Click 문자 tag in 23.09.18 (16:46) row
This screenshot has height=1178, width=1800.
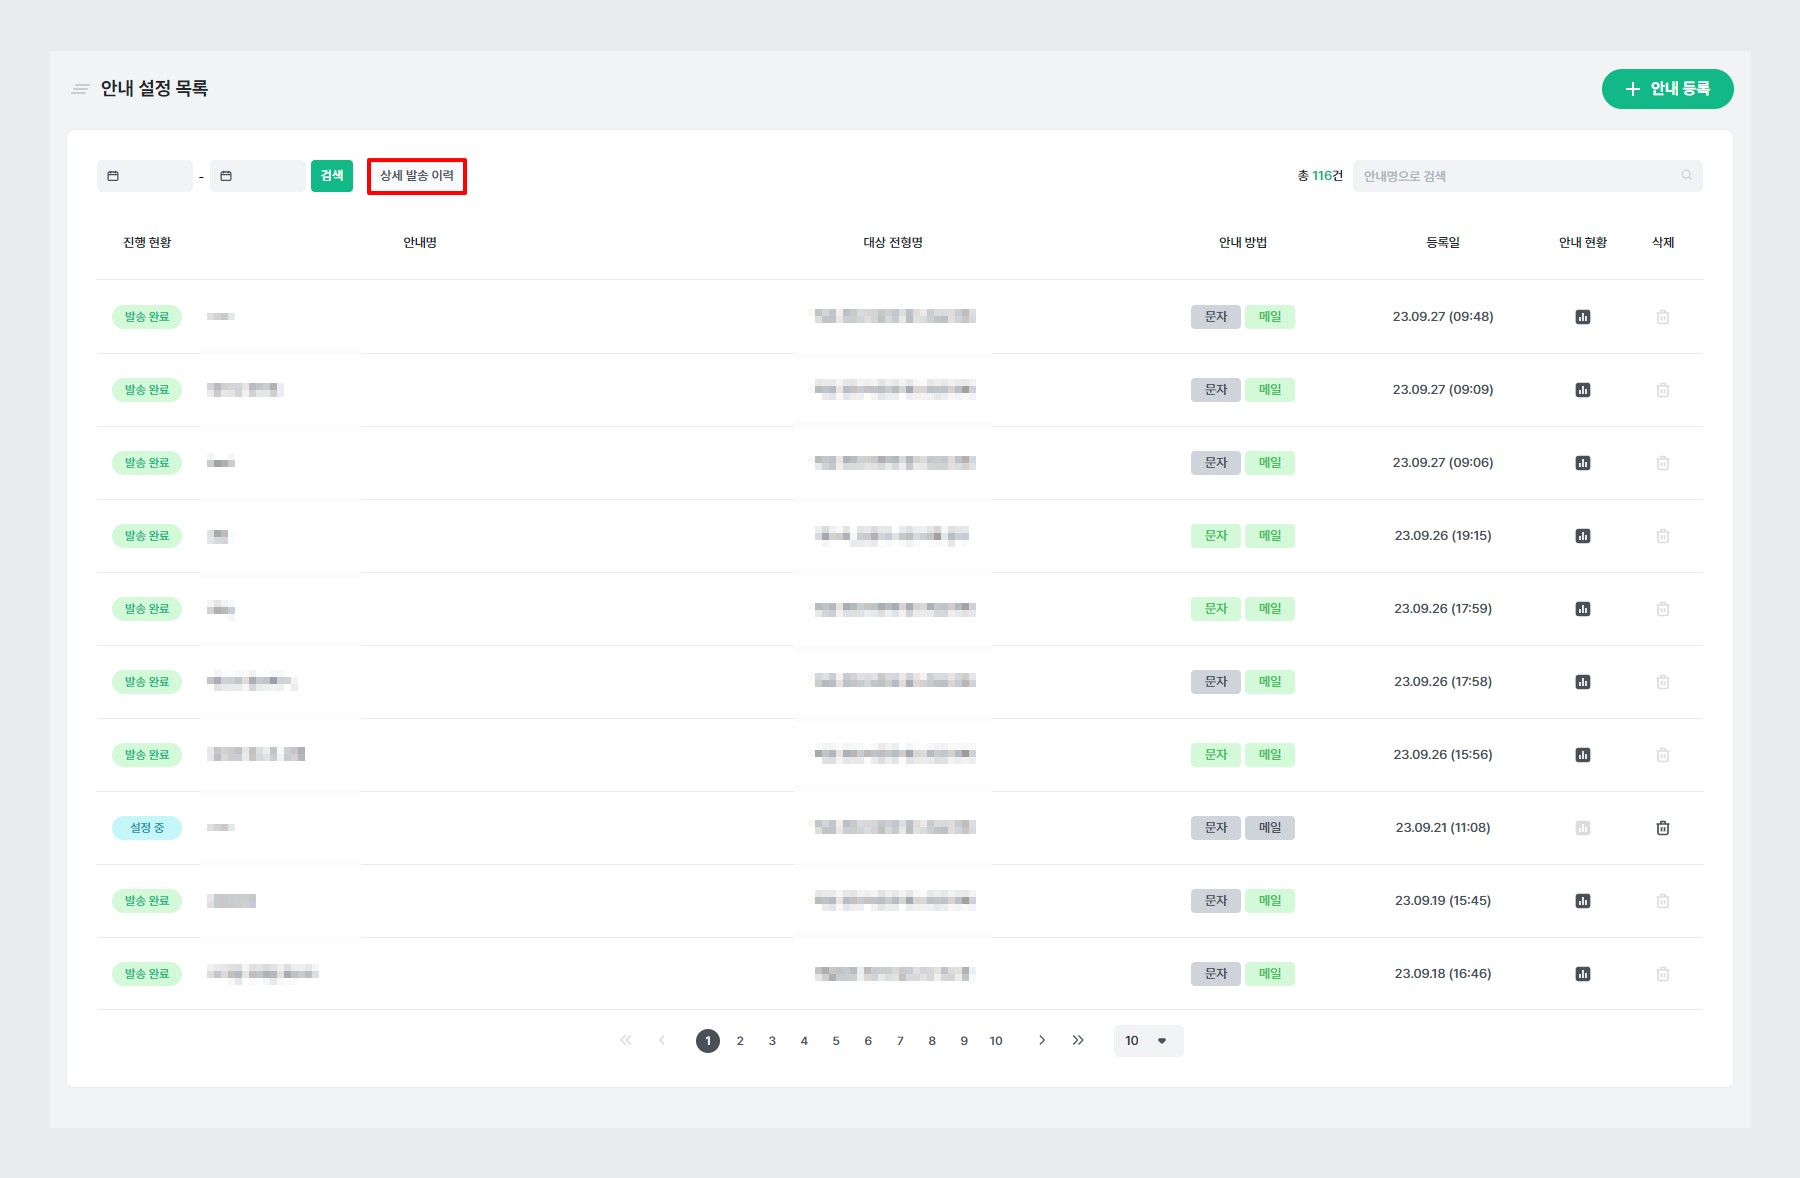(x=1216, y=974)
